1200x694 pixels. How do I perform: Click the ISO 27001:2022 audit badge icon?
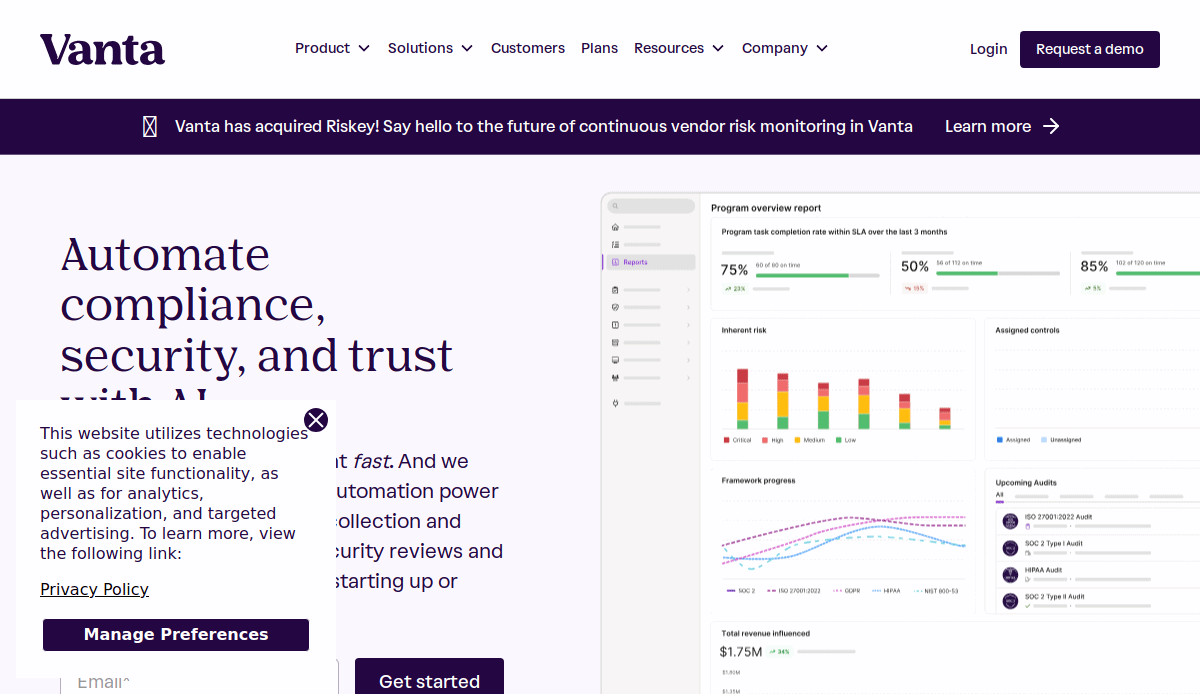(1010, 521)
